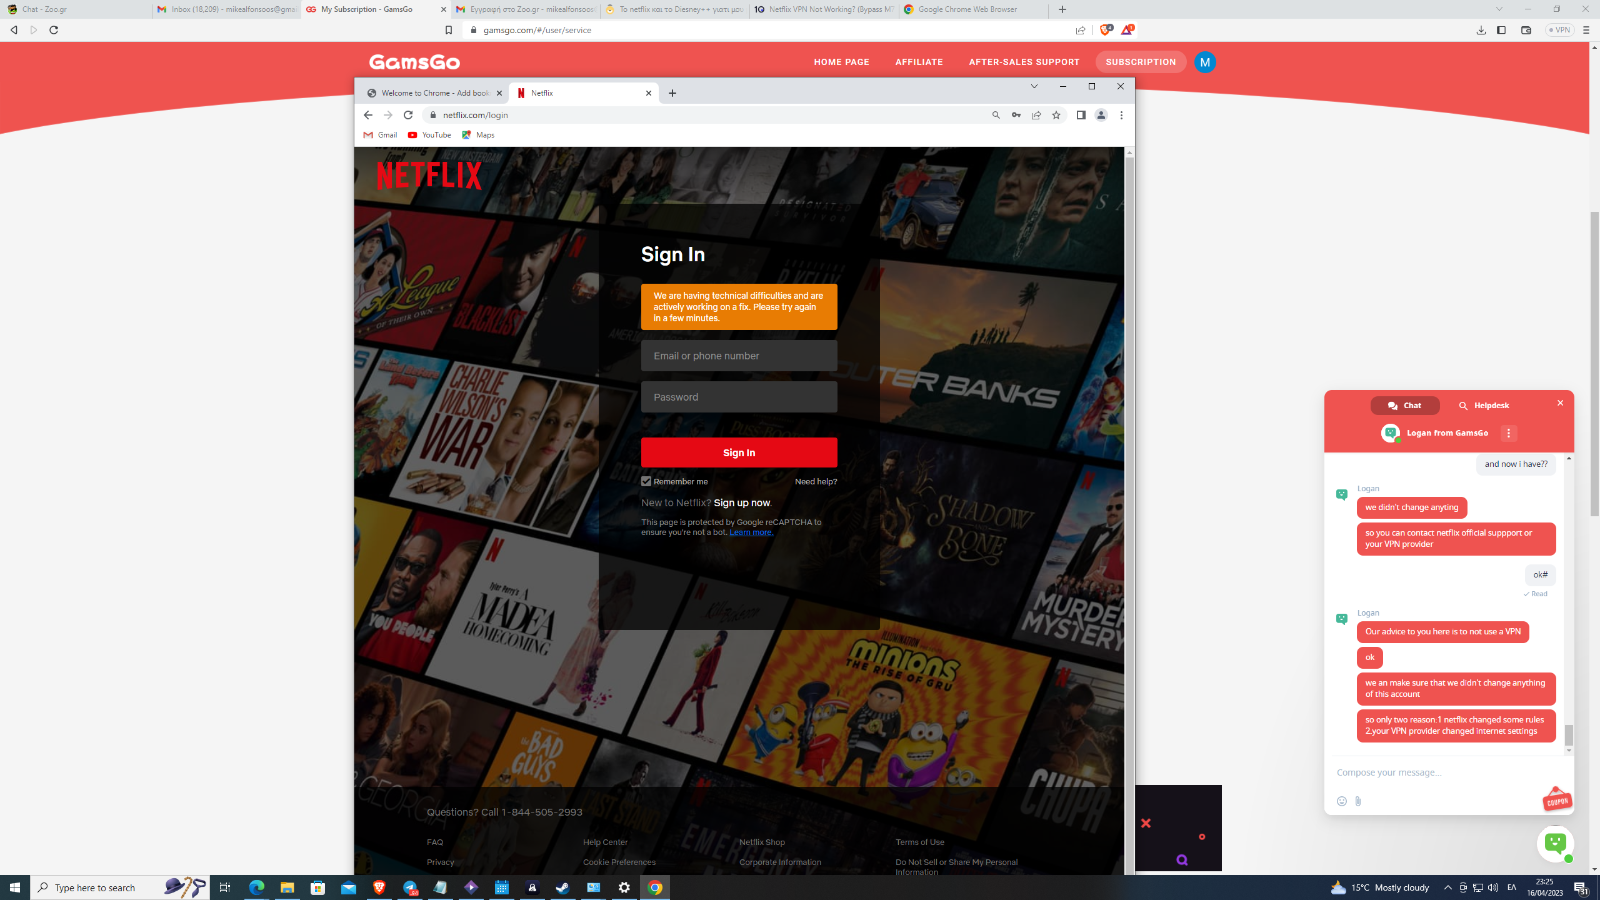Viewport: 1600px width, 900px height.
Task: Open a new tab in outer browser
Action: 1062,9
